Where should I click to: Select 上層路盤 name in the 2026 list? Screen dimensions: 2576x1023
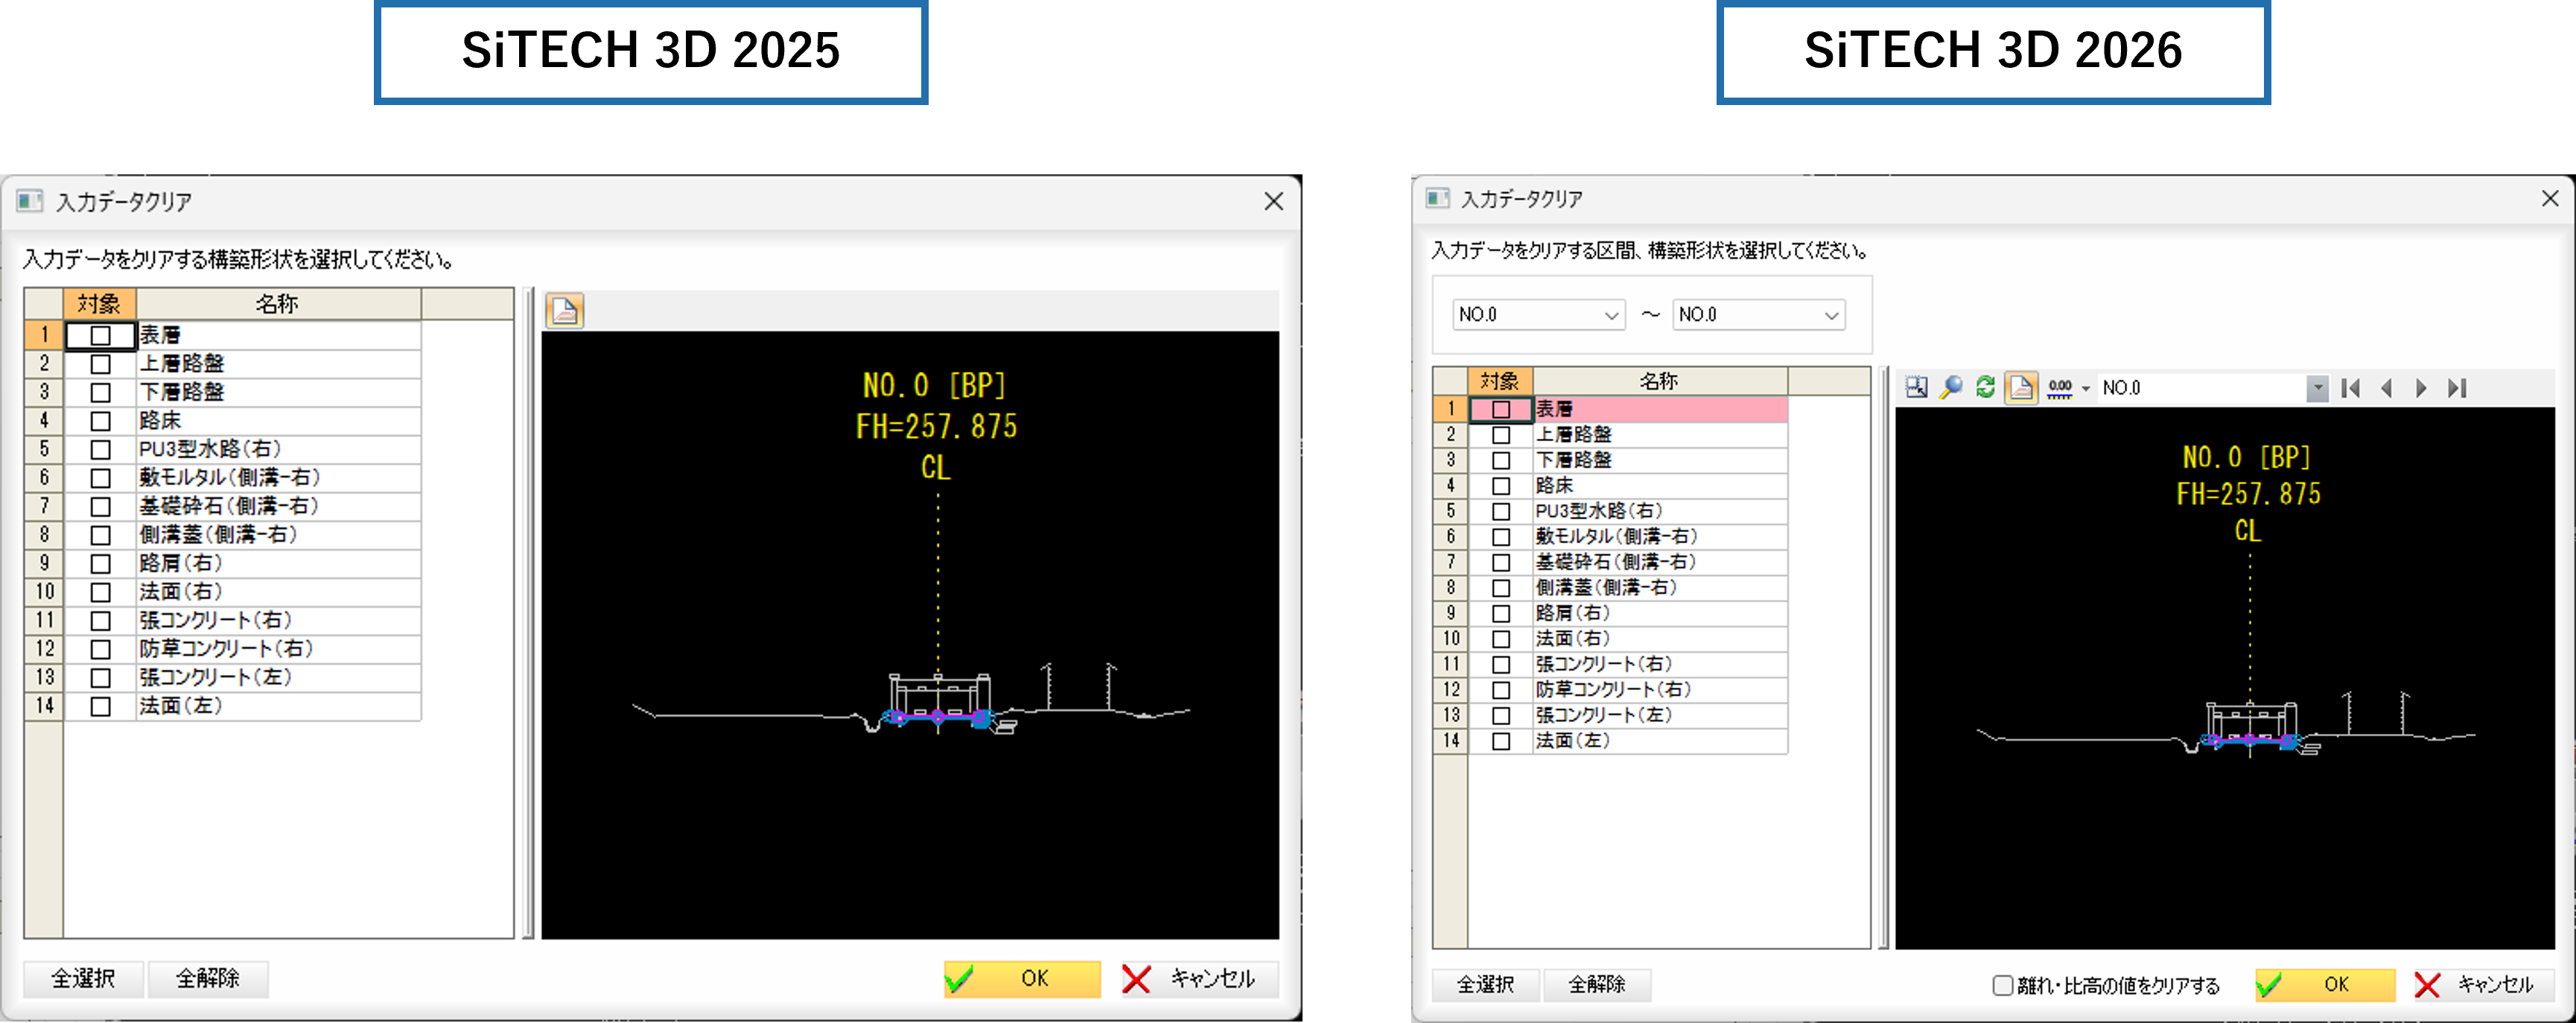click(x=1660, y=435)
